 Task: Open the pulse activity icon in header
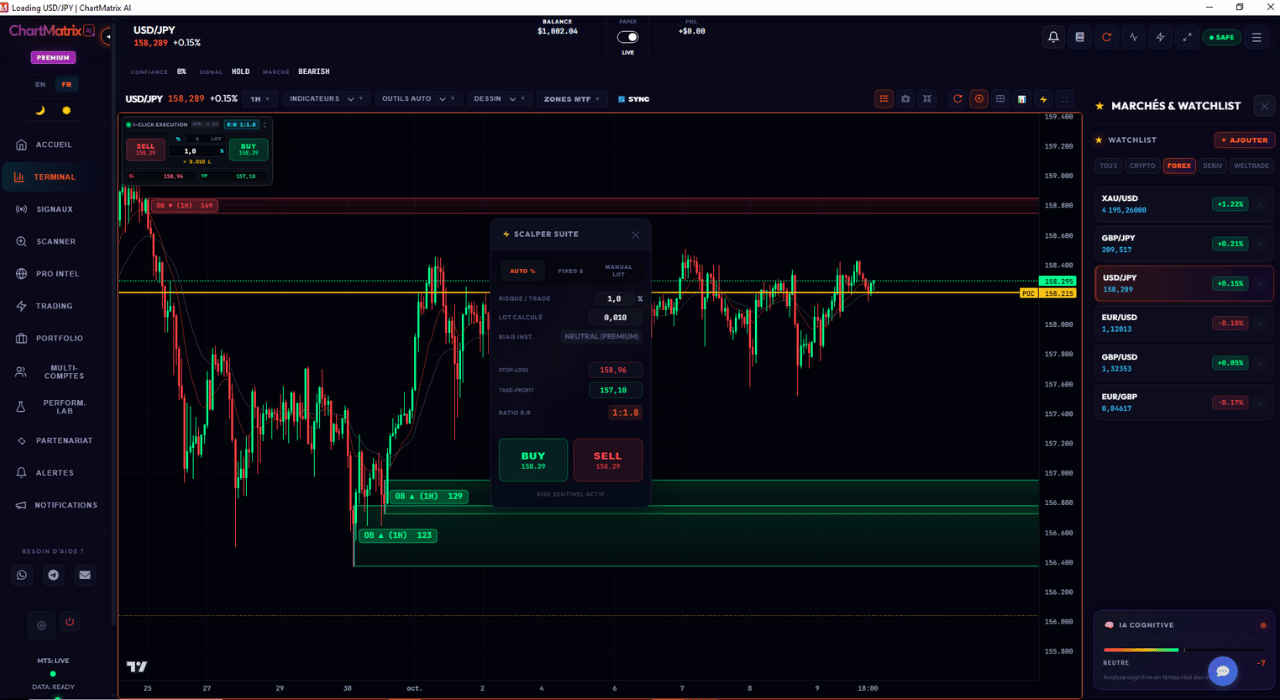(1134, 37)
